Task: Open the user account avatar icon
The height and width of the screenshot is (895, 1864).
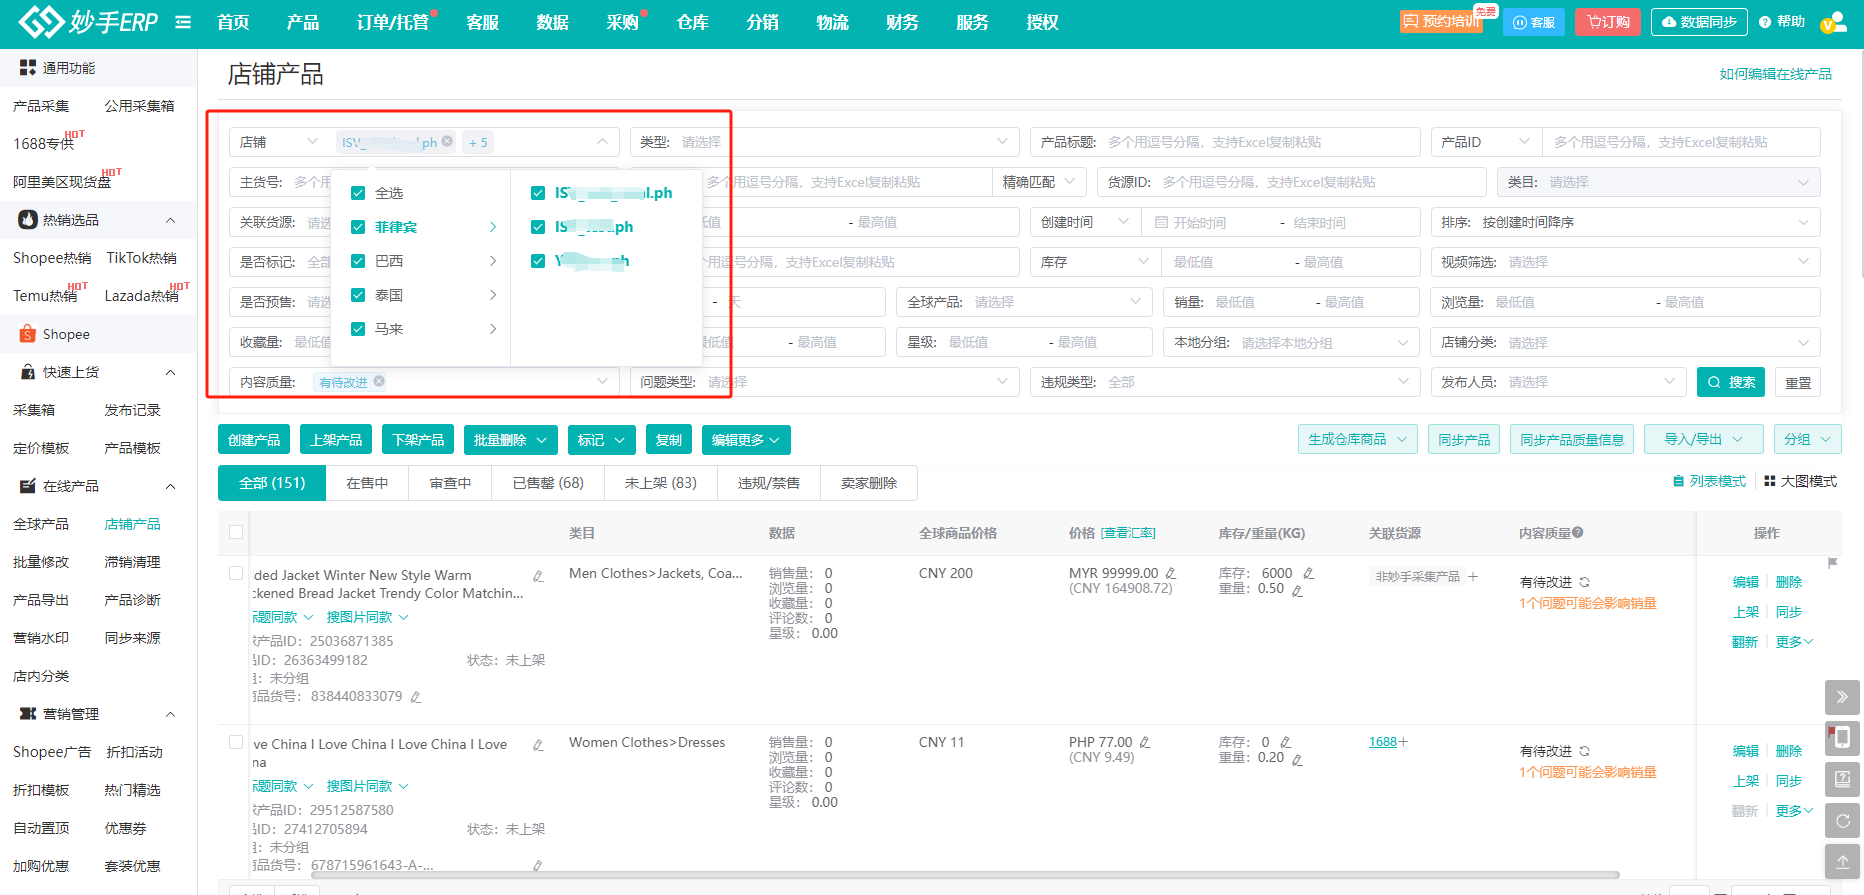Action: (1832, 22)
